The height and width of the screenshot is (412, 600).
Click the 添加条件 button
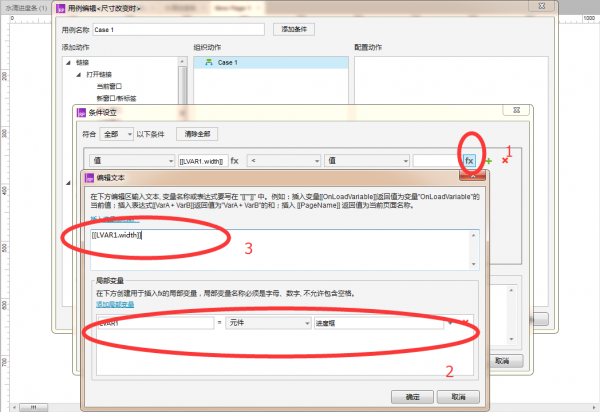tap(294, 29)
